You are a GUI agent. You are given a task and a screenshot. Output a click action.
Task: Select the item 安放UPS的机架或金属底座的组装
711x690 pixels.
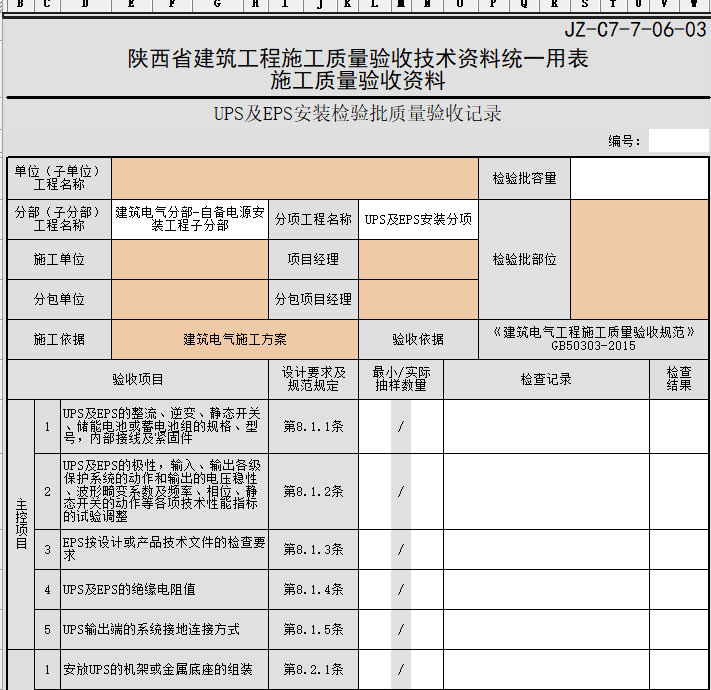[165, 669]
